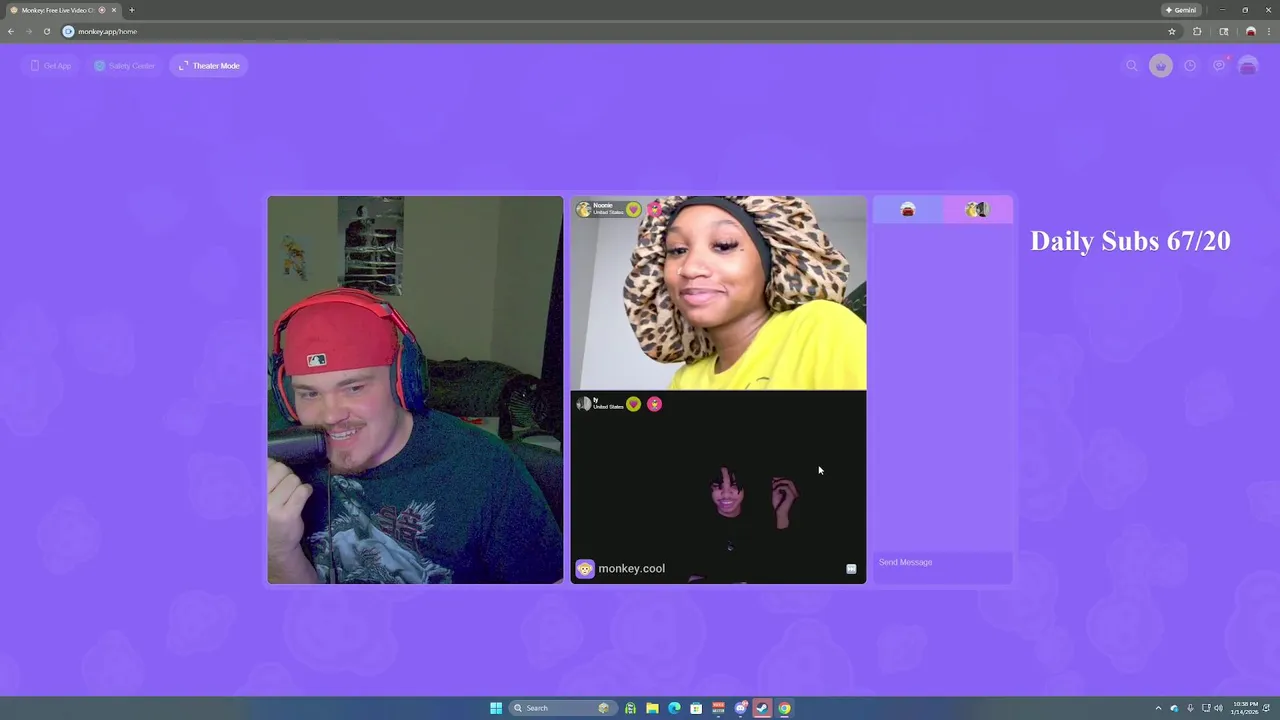Click the search magnifier icon in Monkey header
This screenshot has width=1280, height=720.
point(1132,66)
